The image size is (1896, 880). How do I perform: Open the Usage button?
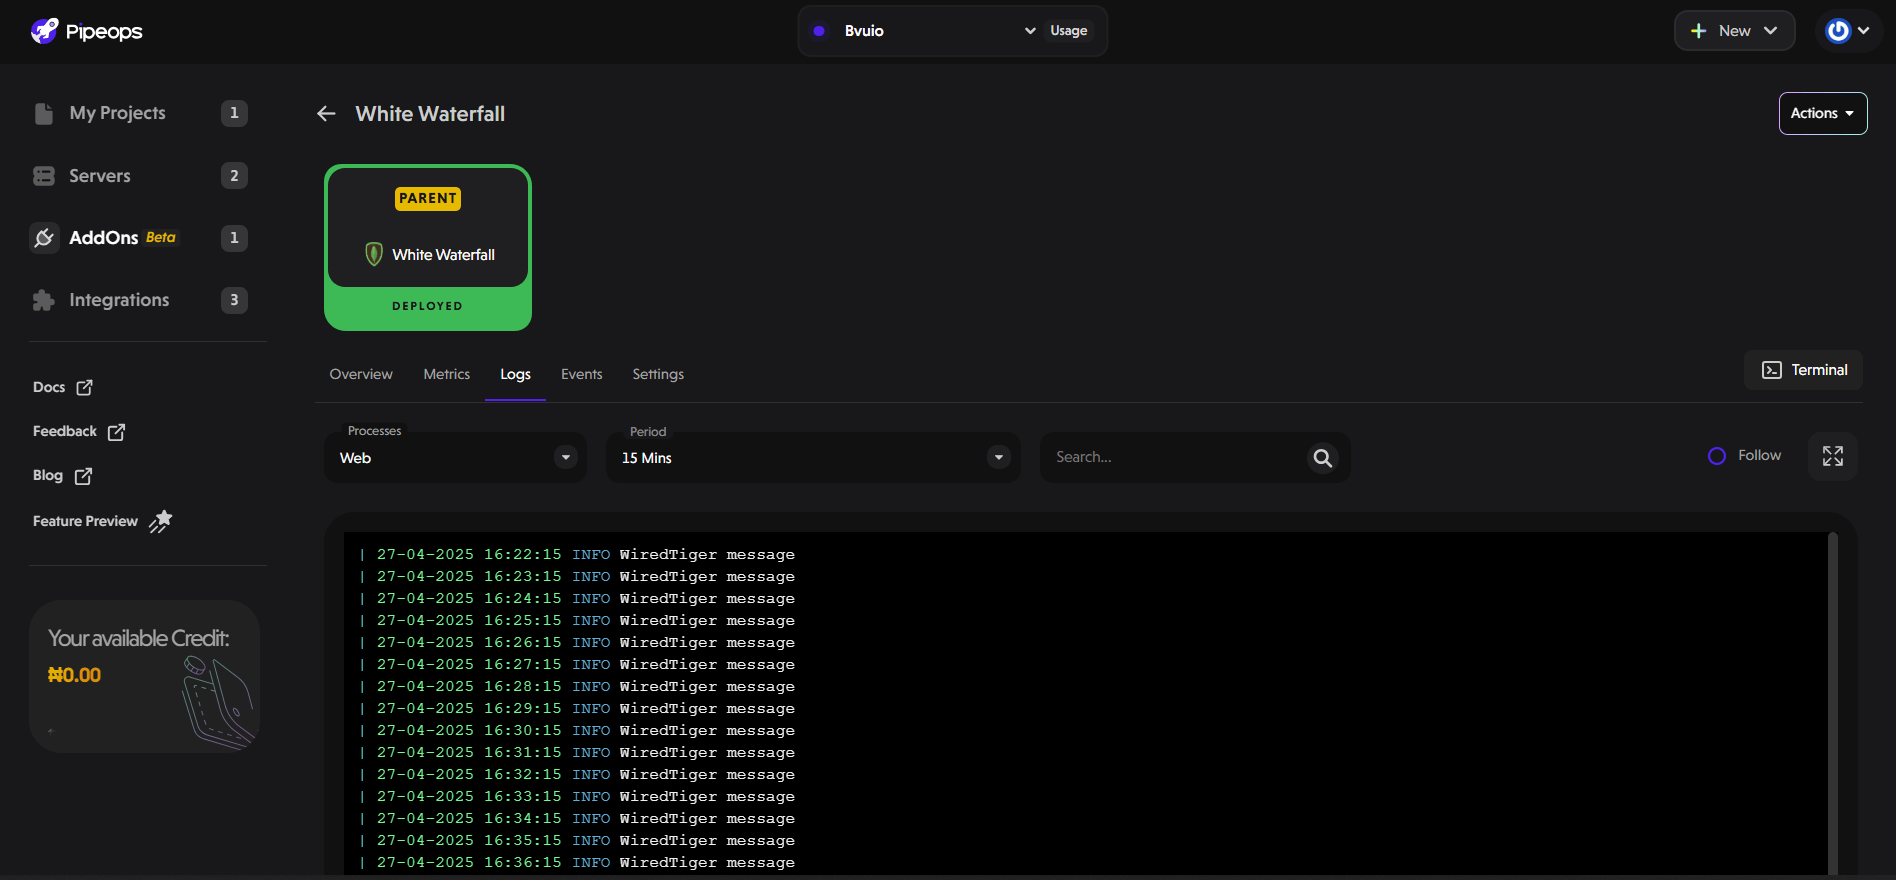[1069, 31]
